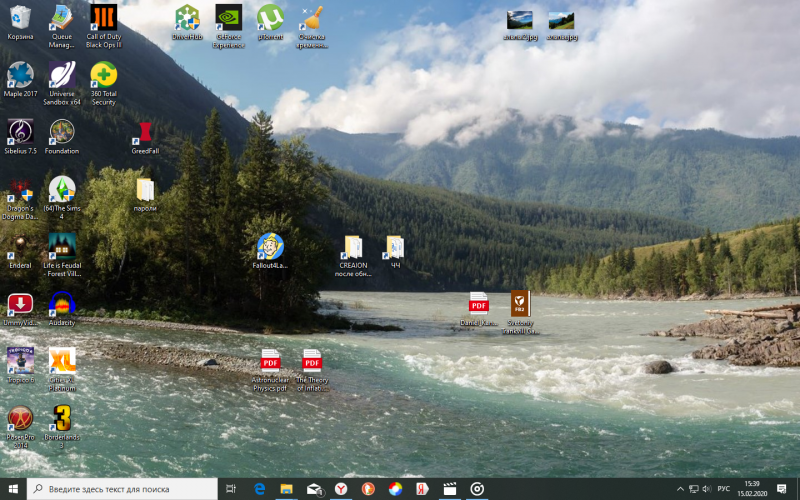The width and height of the screenshot is (800, 500).
Task: Click the taskbar search box
Action: coord(122,489)
